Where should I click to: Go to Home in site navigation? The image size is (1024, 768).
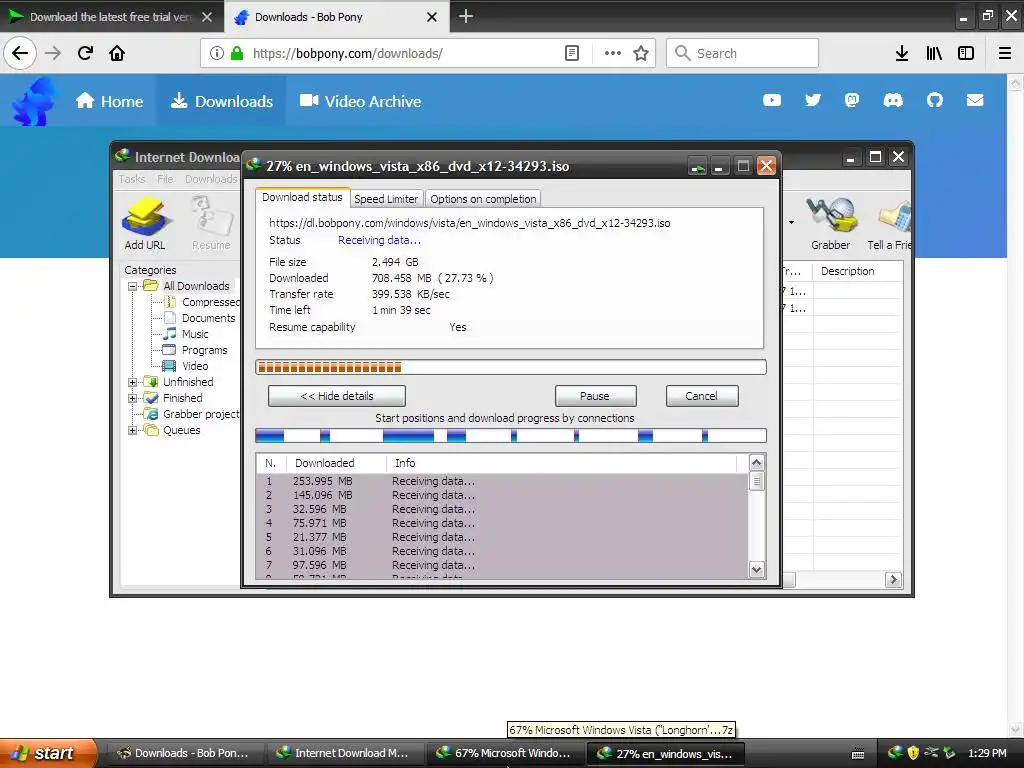[110, 101]
